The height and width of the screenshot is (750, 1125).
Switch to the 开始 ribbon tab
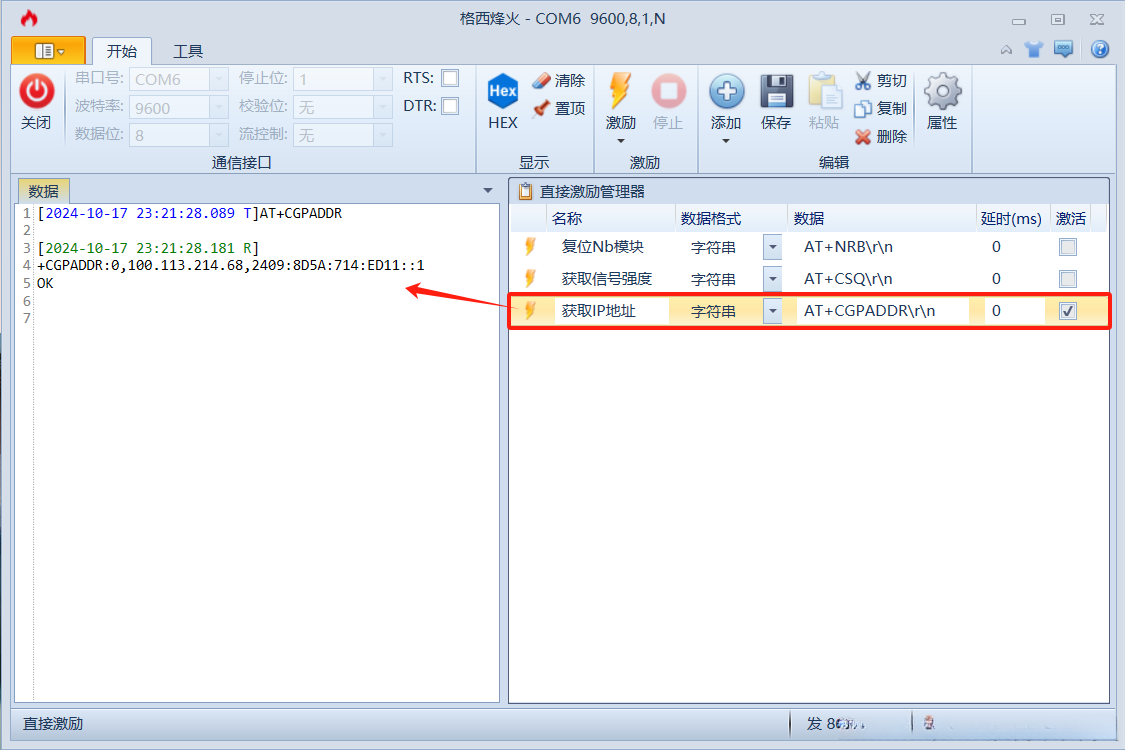click(x=121, y=51)
